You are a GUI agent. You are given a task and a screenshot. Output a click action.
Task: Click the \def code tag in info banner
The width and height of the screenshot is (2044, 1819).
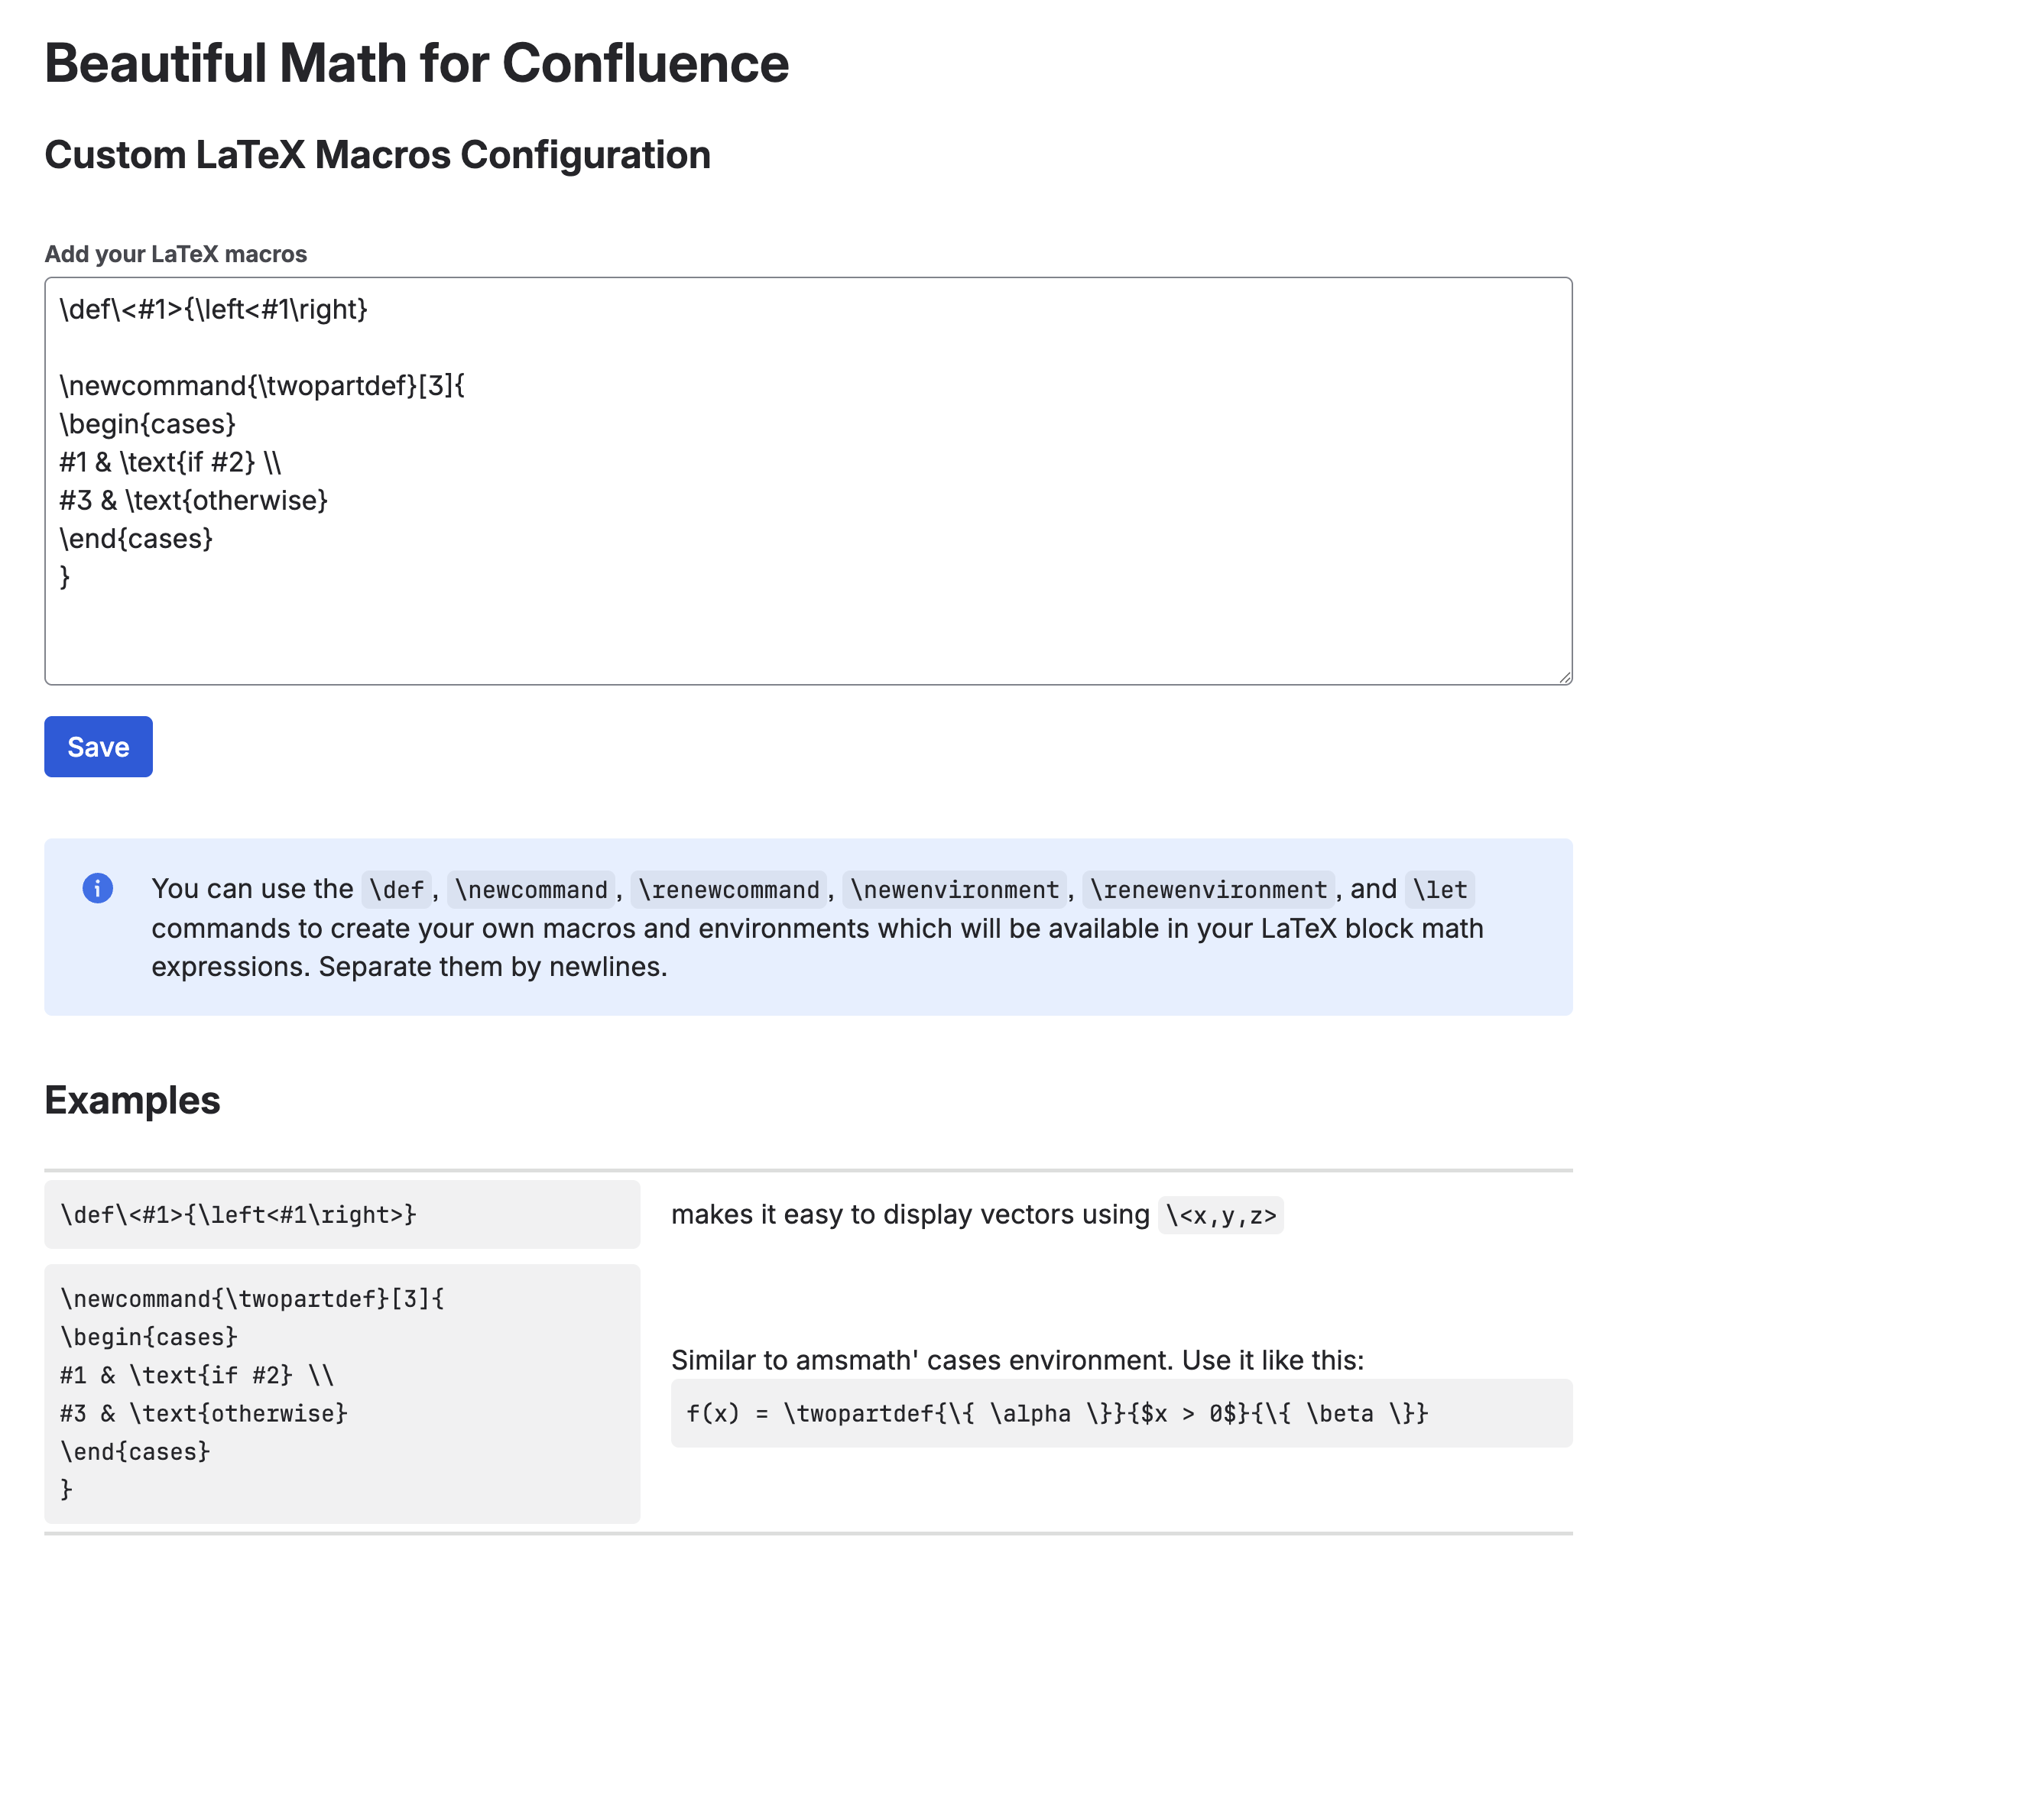[x=396, y=889]
